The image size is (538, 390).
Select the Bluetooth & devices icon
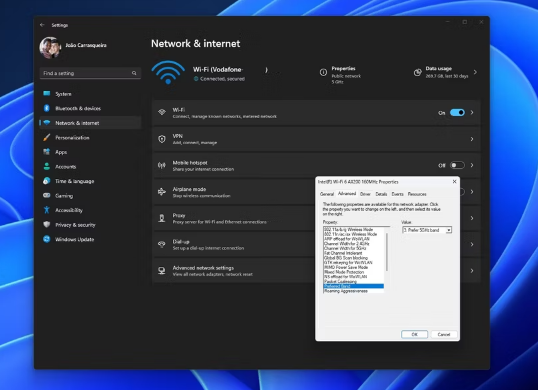coord(47,108)
